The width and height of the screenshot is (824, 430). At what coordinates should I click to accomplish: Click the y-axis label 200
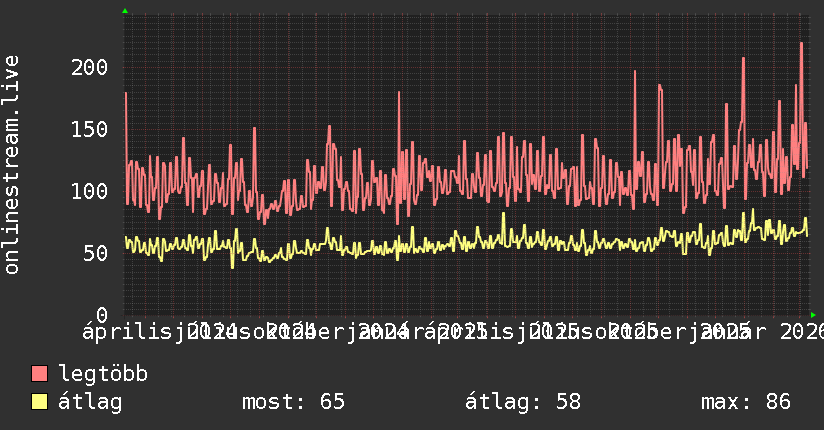click(x=89, y=67)
